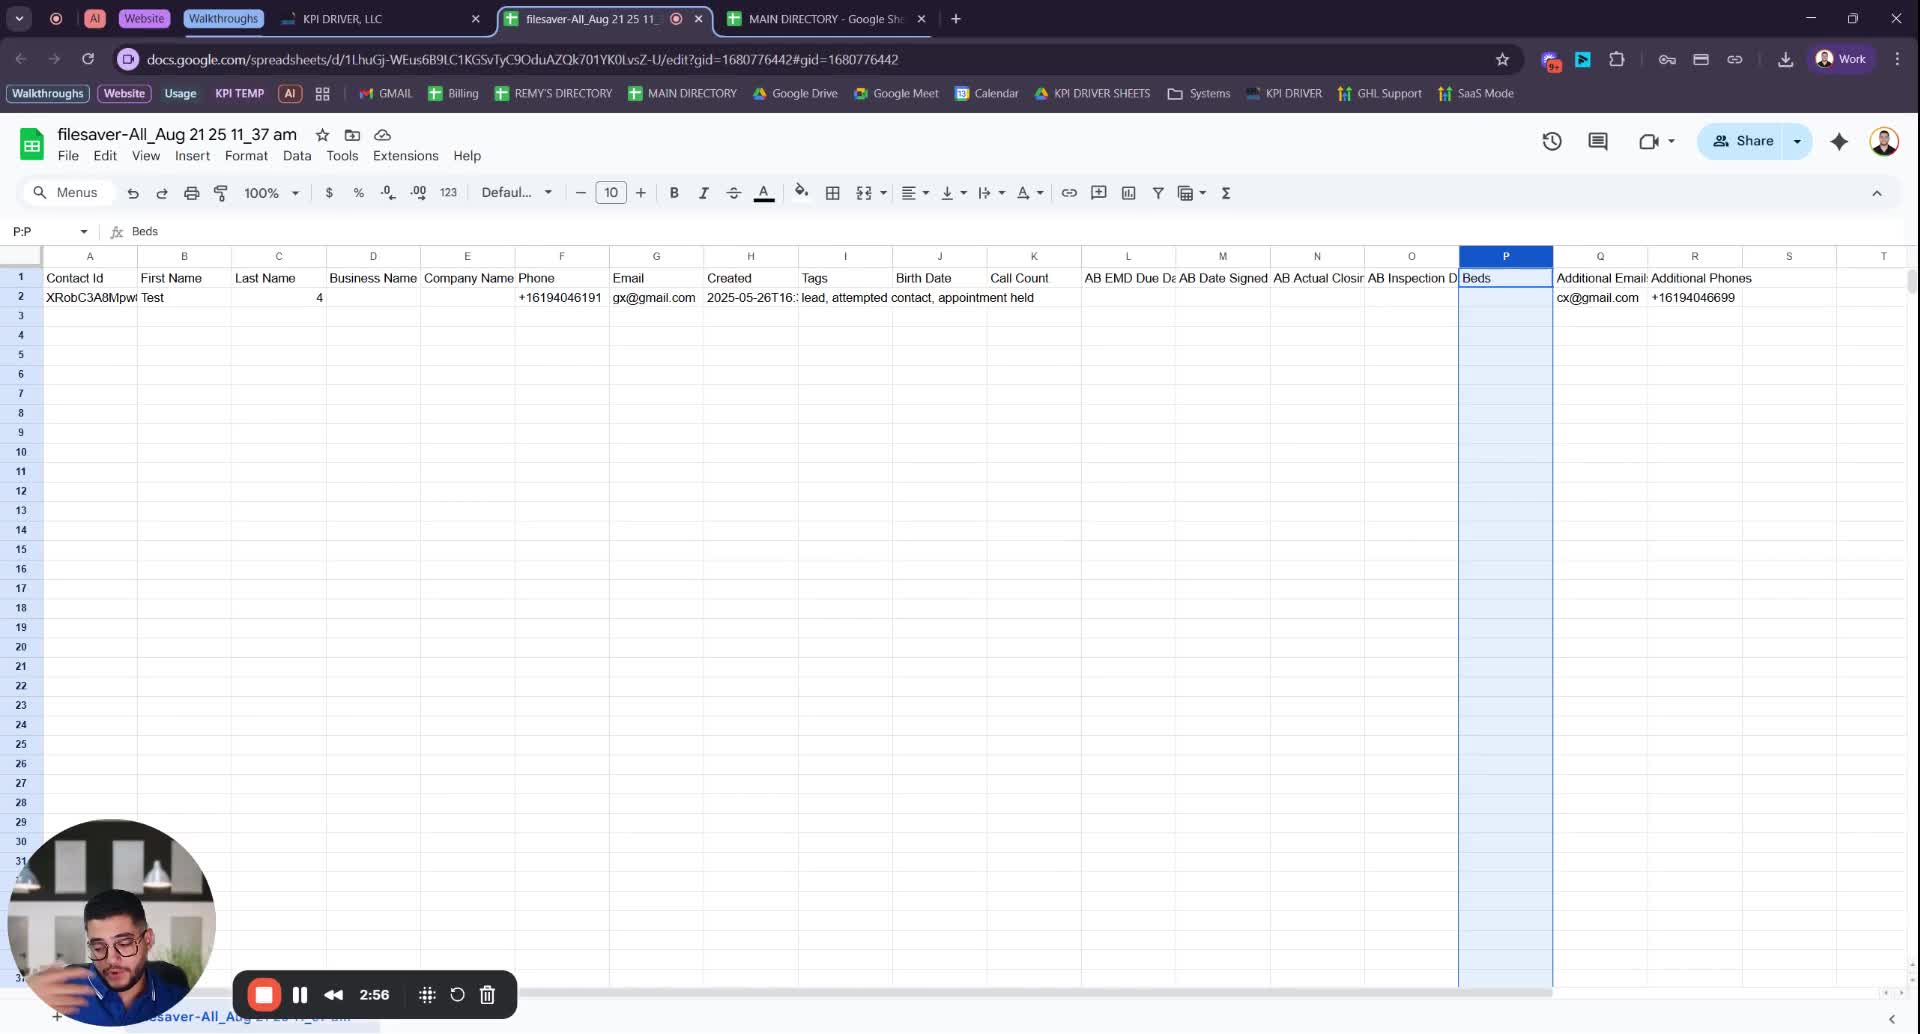Viewport: 1920px width, 1034px height.
Task: Stop the screen recording
Action: 264,995
